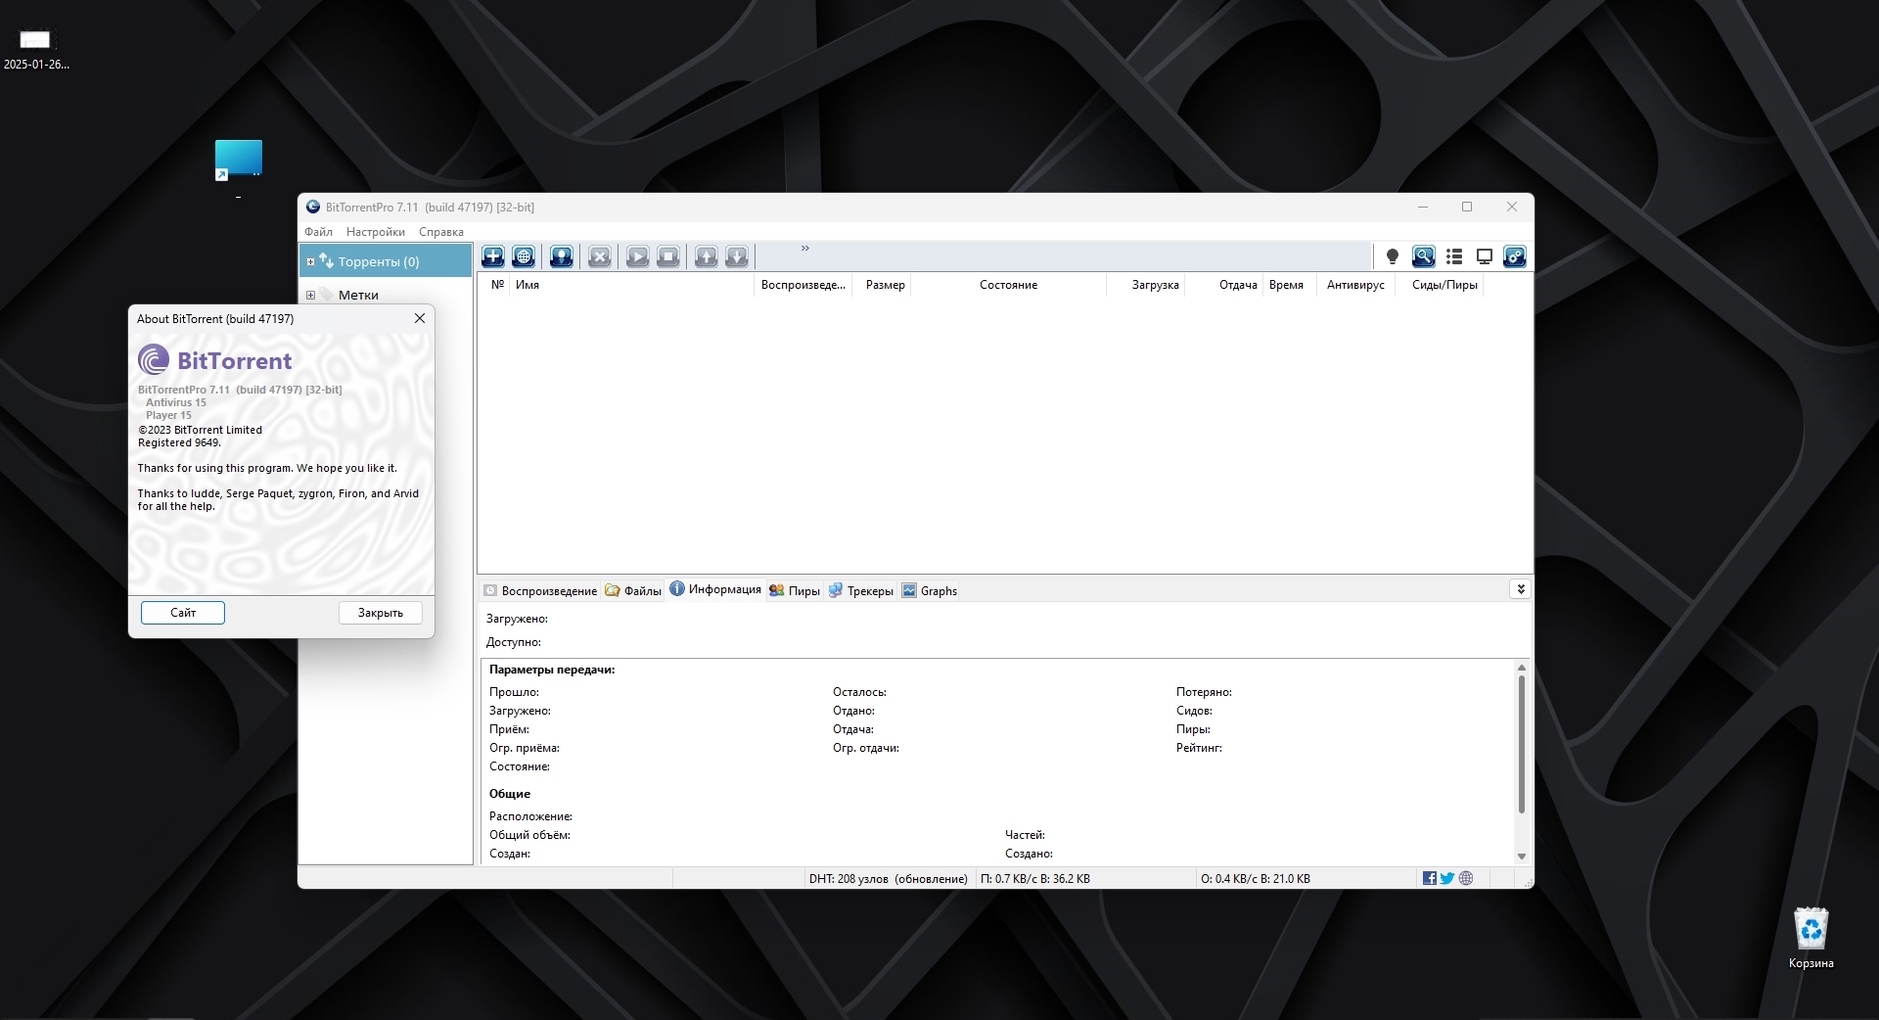Click scroll down arrow in info panel

pyautogui.click(x=1521, y=856)
